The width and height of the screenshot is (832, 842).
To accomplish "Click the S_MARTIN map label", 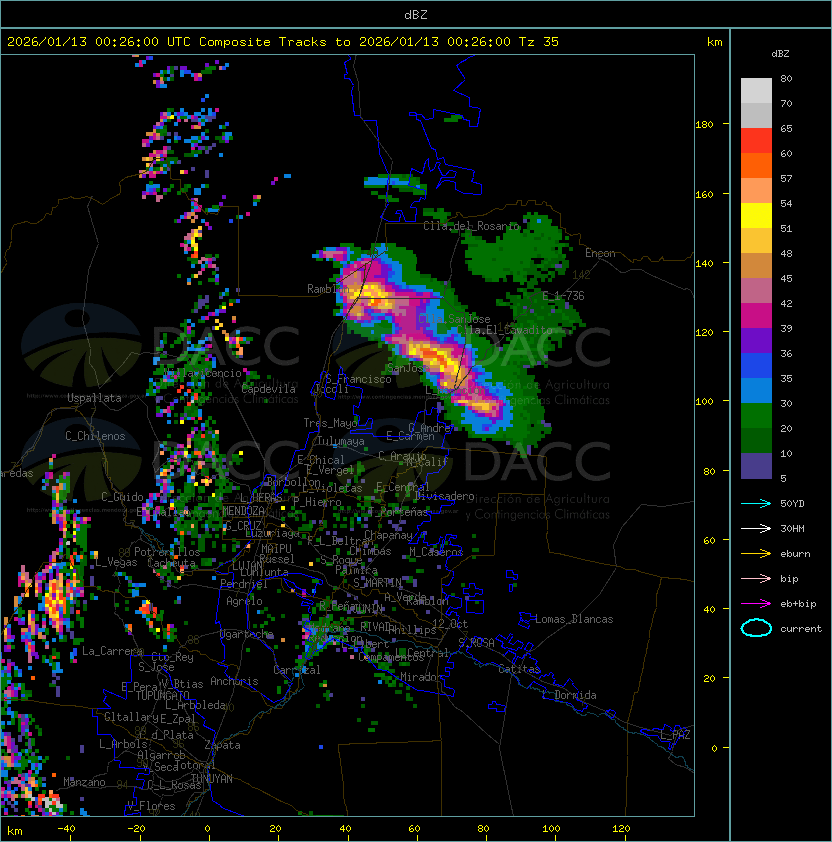I will (x=378, y=583).
